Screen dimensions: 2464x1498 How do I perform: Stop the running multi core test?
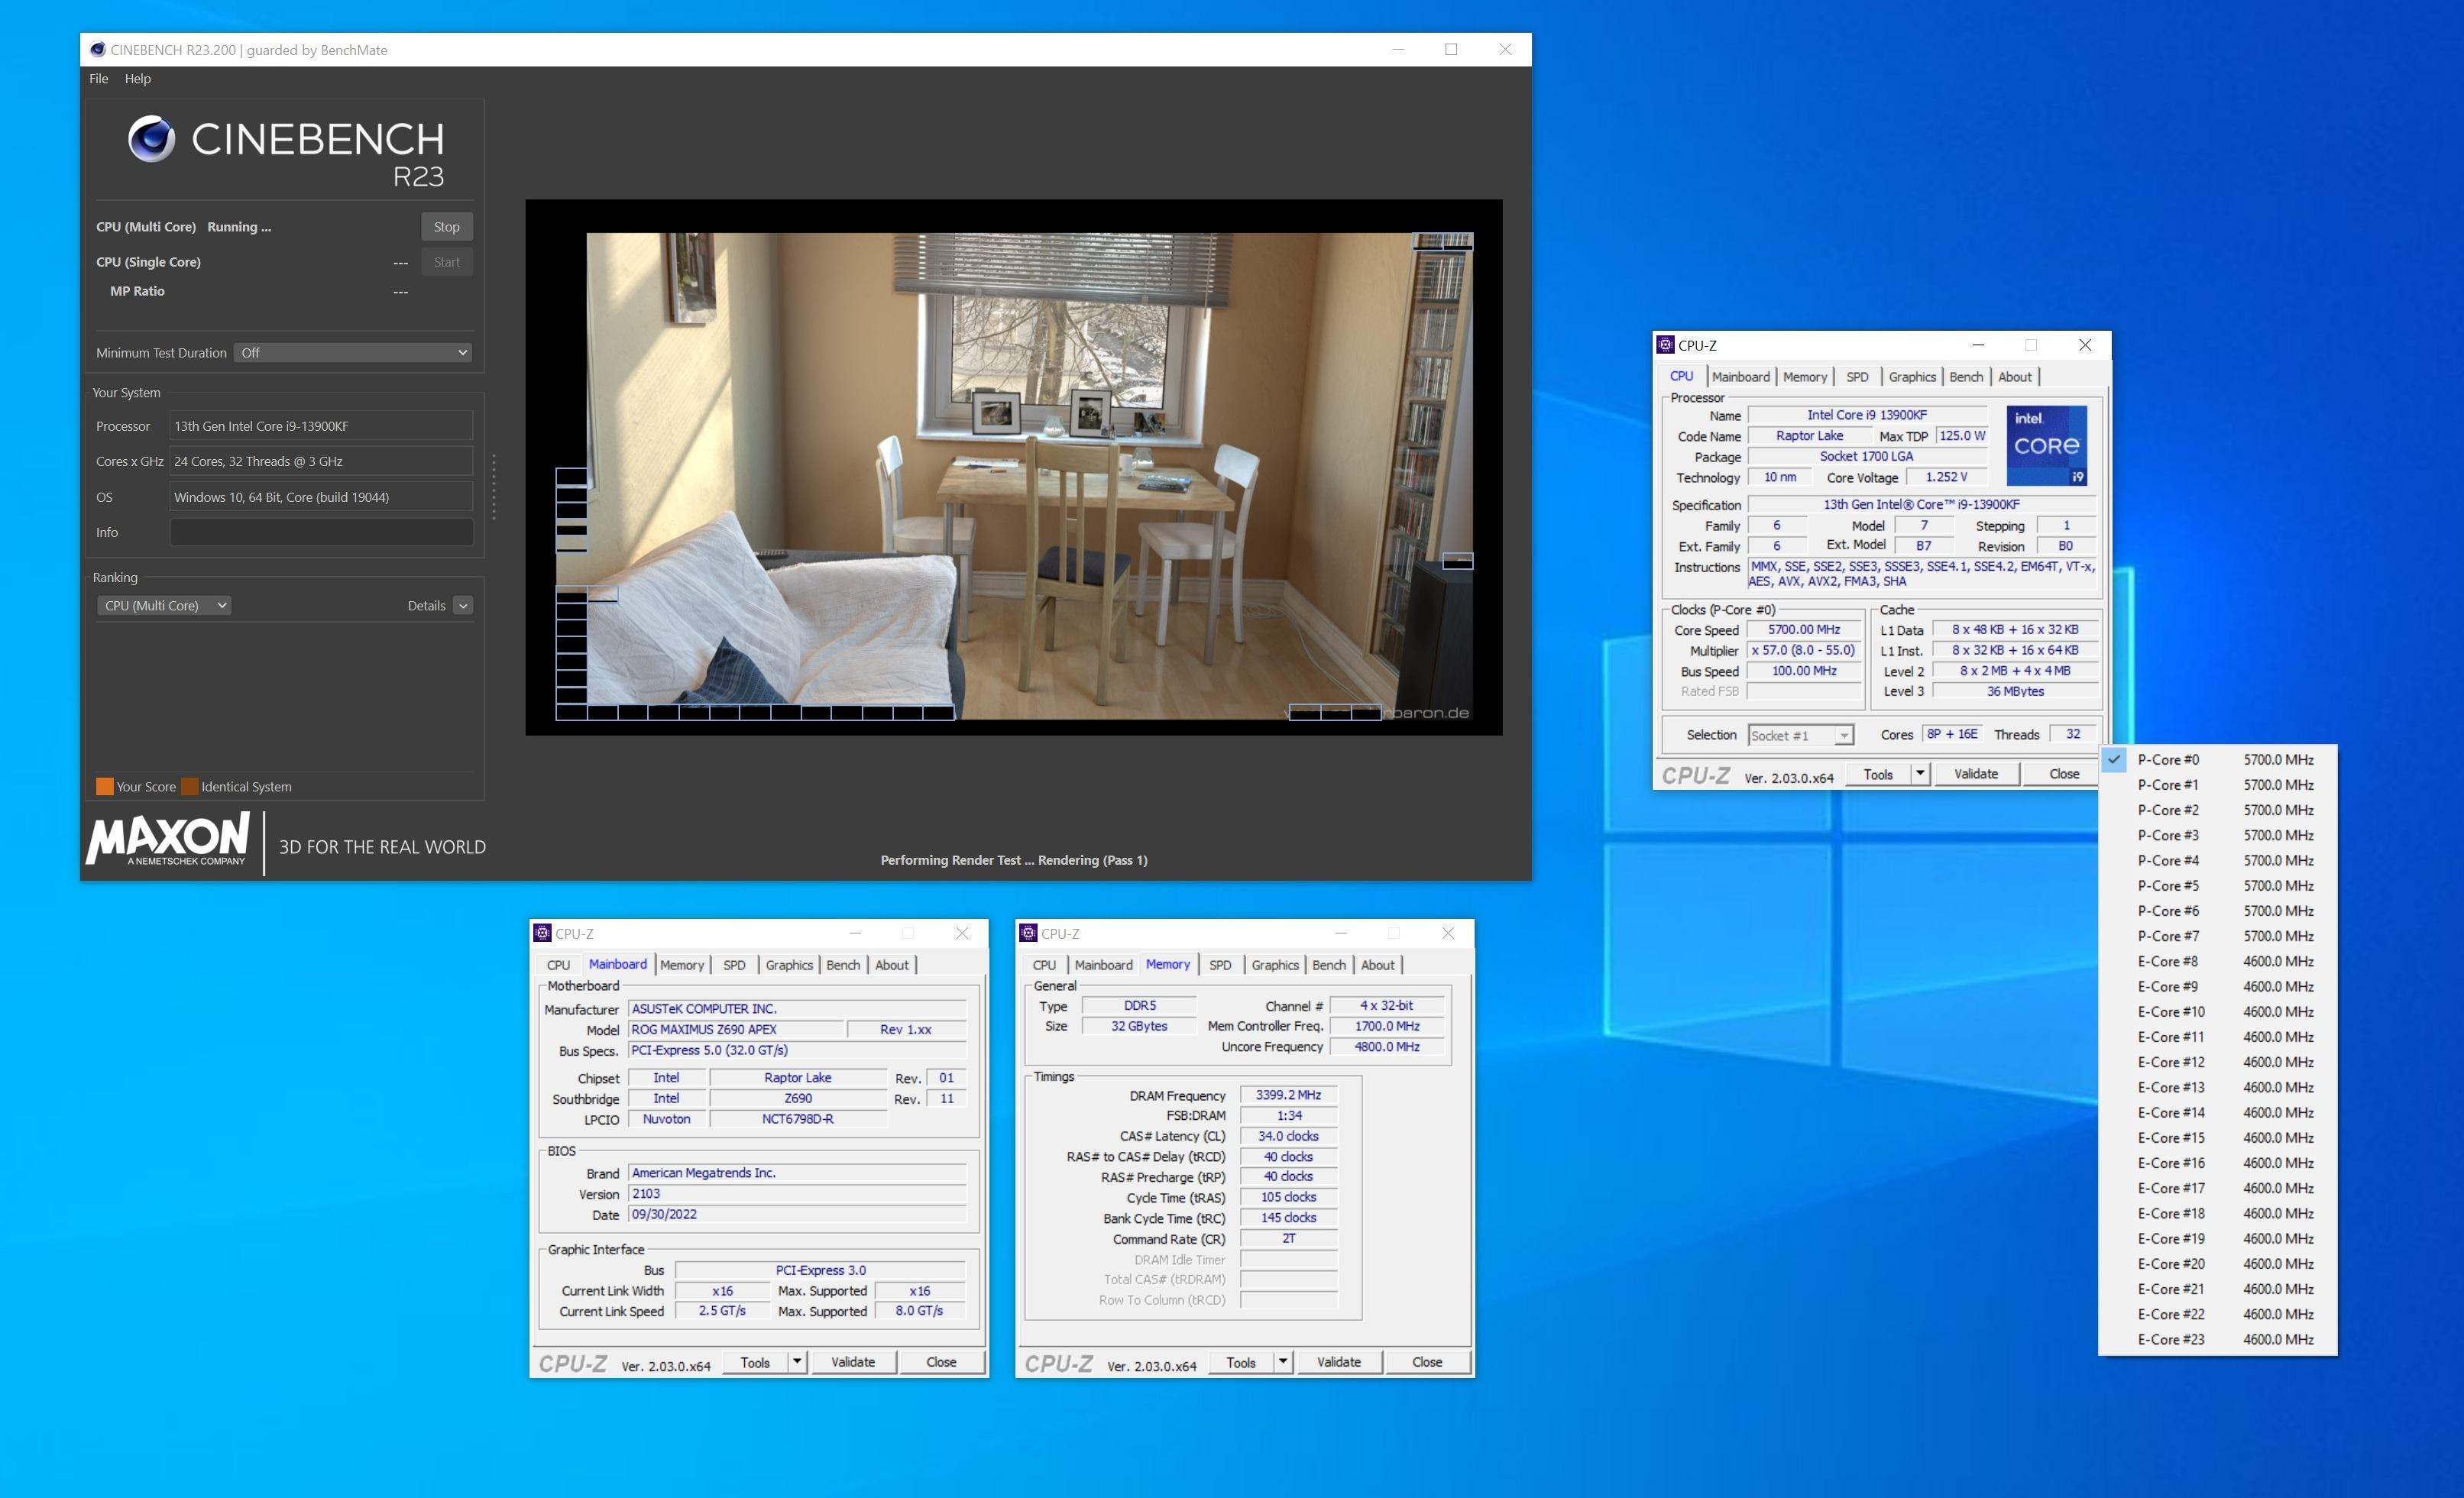[x=446, y=227]
